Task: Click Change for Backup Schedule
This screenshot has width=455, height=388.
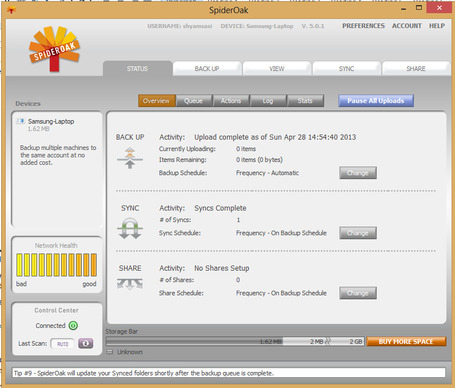Action: tap(358, 173)
